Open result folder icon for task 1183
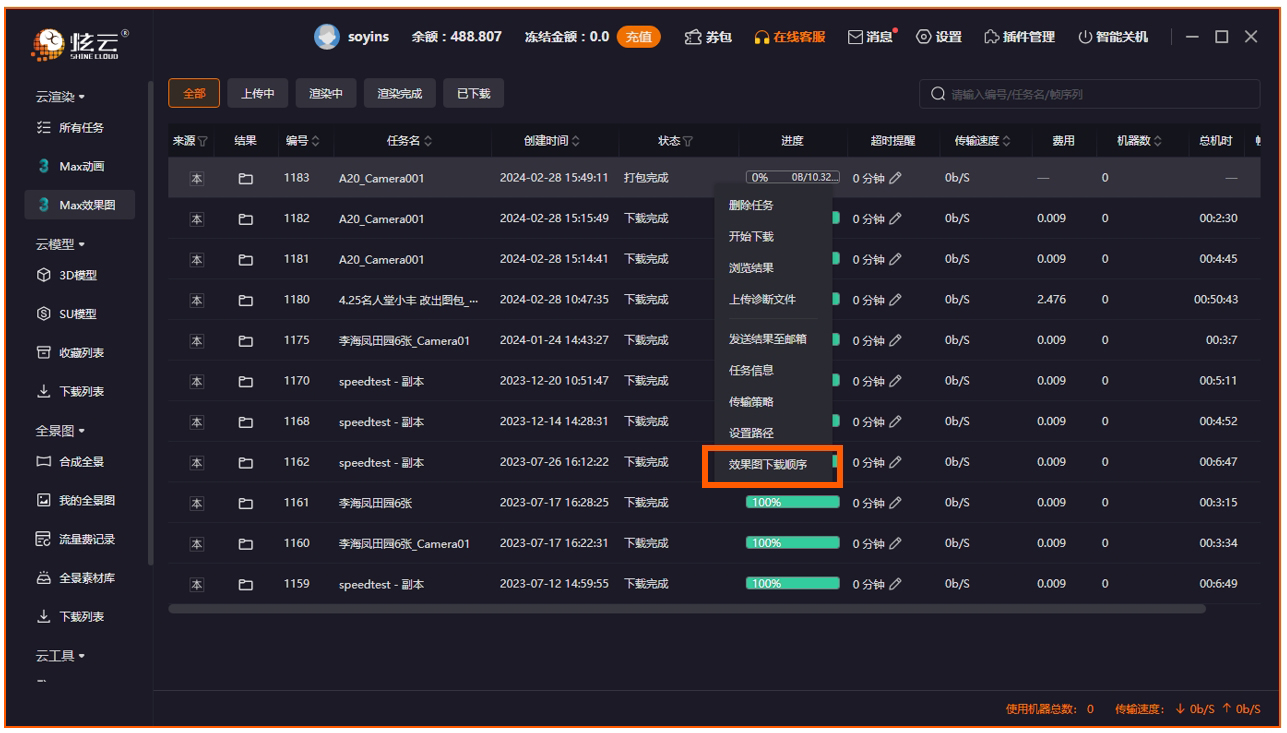Viewport: 1287px width, 733px height. tap(245, 178)
